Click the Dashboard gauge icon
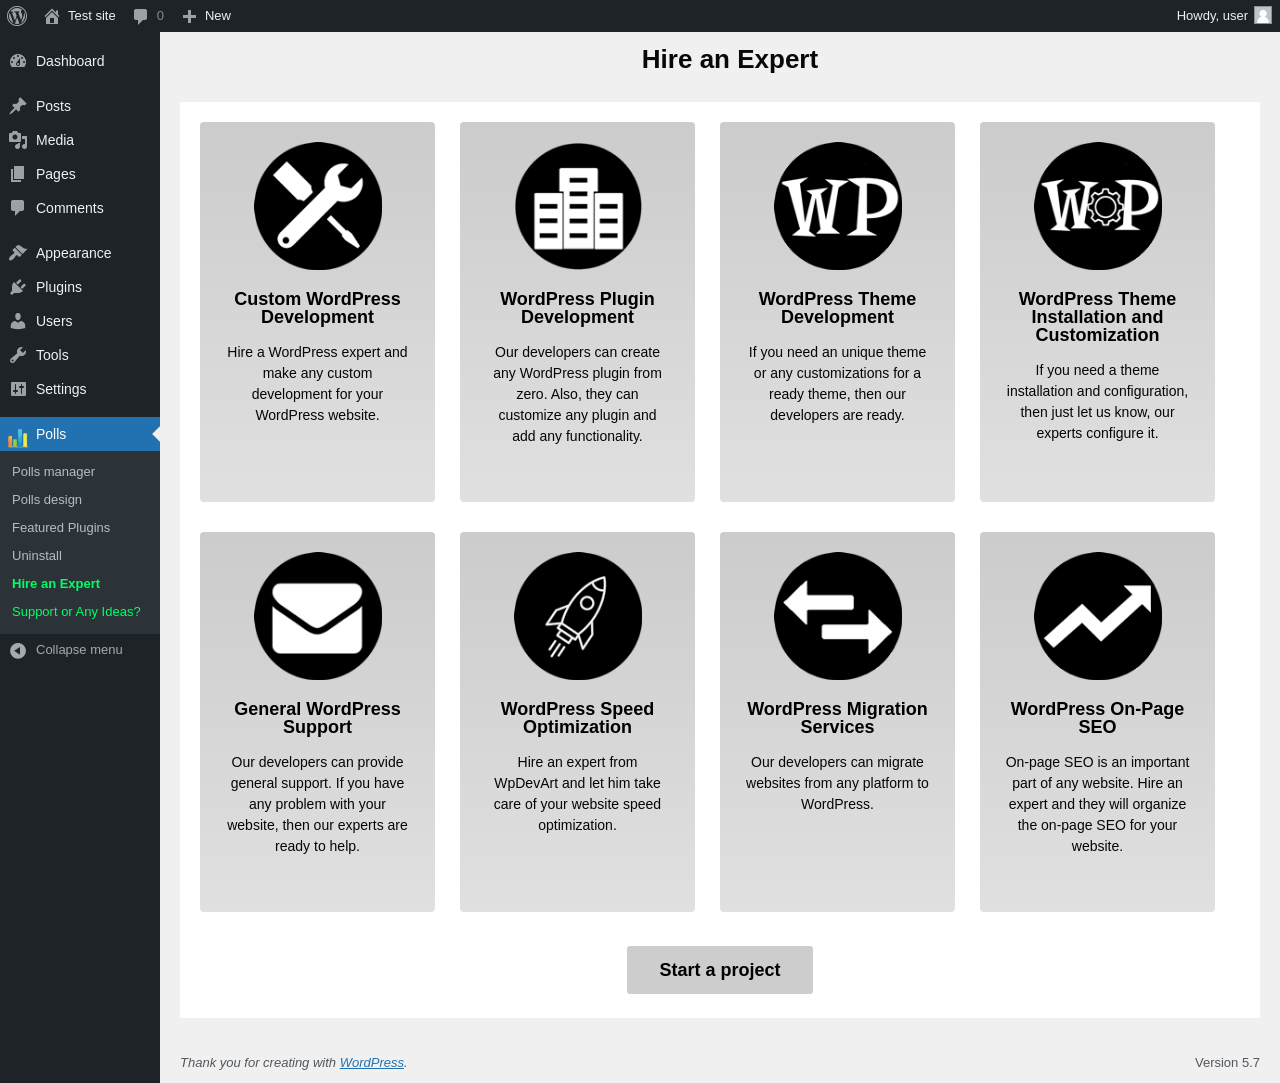This screenshot has height=1083, width=1280. click(x=18, y=61)
